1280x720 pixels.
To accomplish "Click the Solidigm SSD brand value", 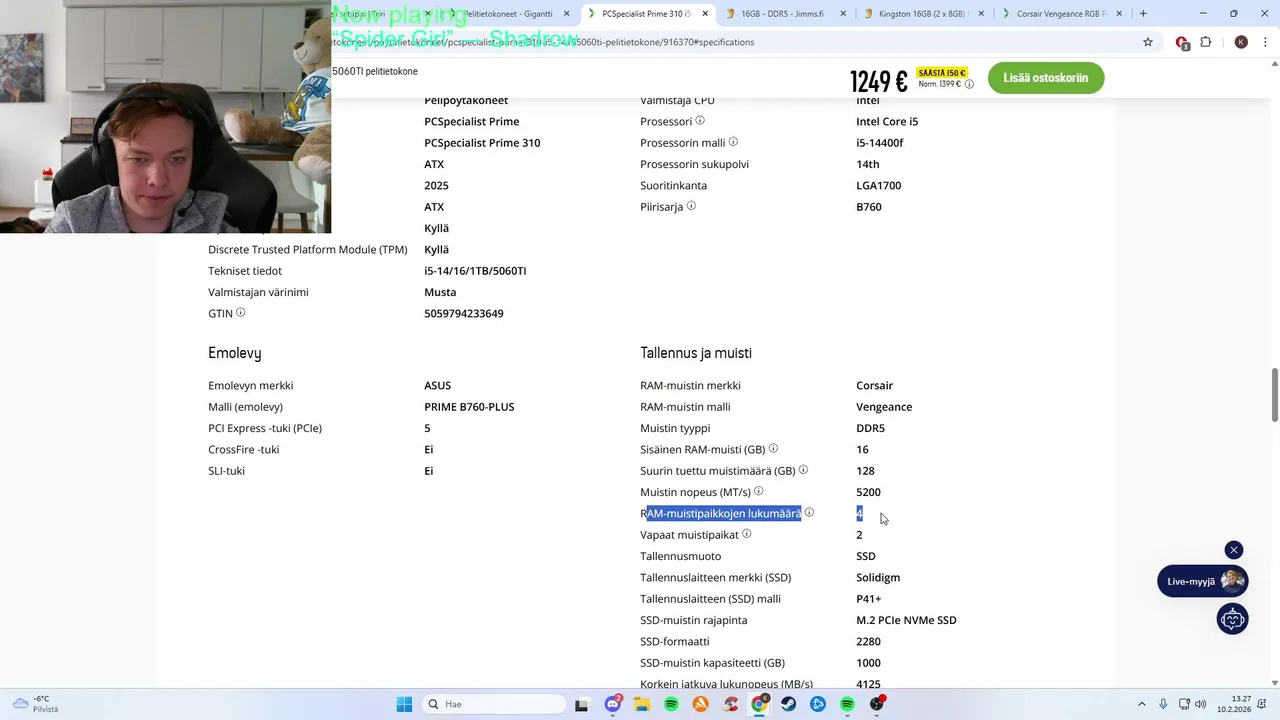I will pyautogui.click(x=878, y=577).
